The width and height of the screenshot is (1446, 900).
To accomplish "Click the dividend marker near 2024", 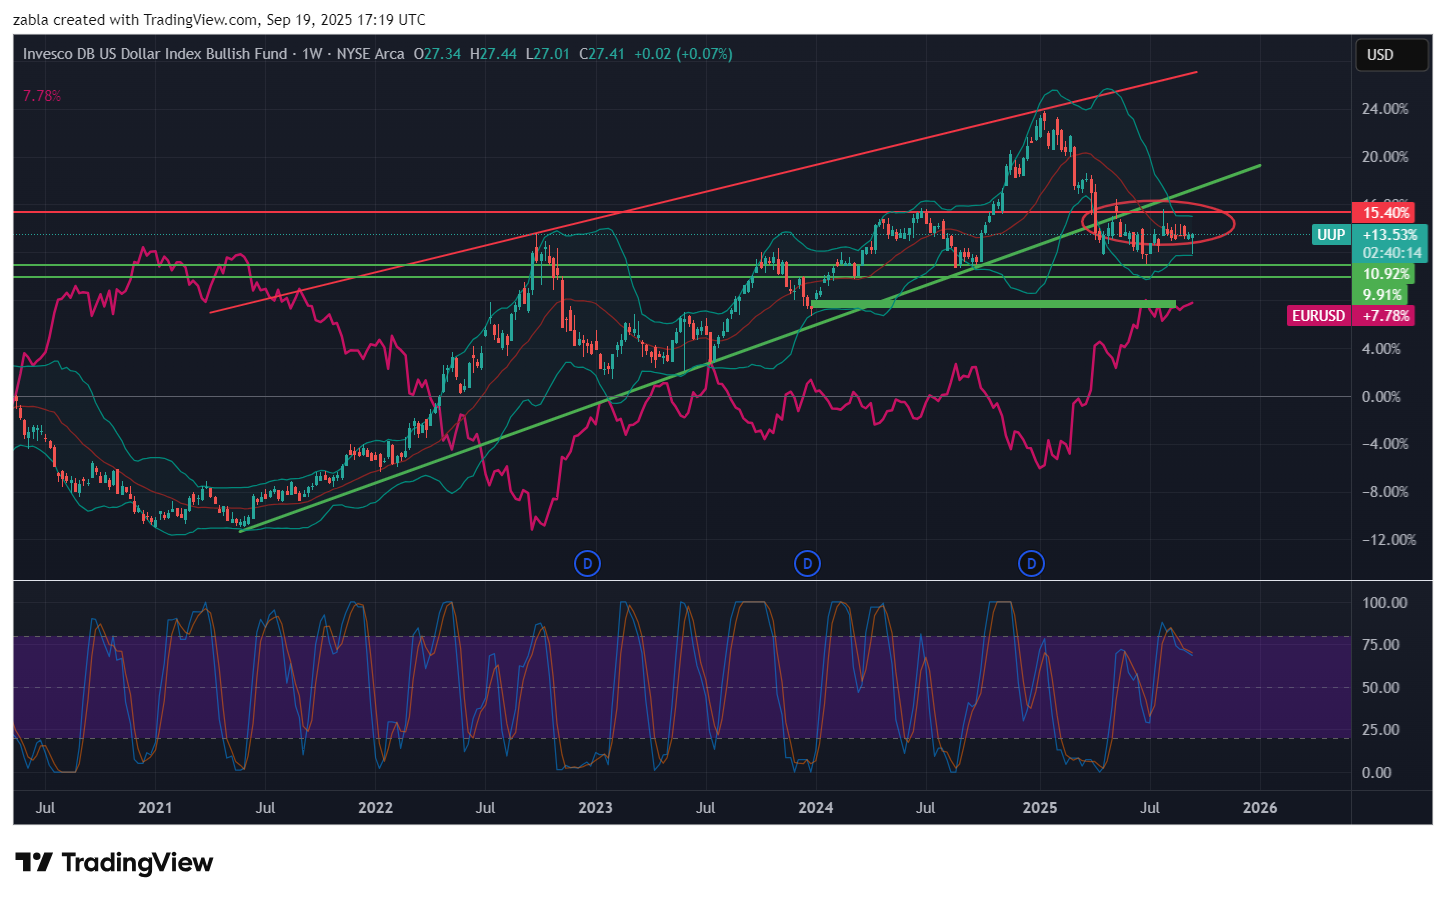I will [x=807, y=564].
